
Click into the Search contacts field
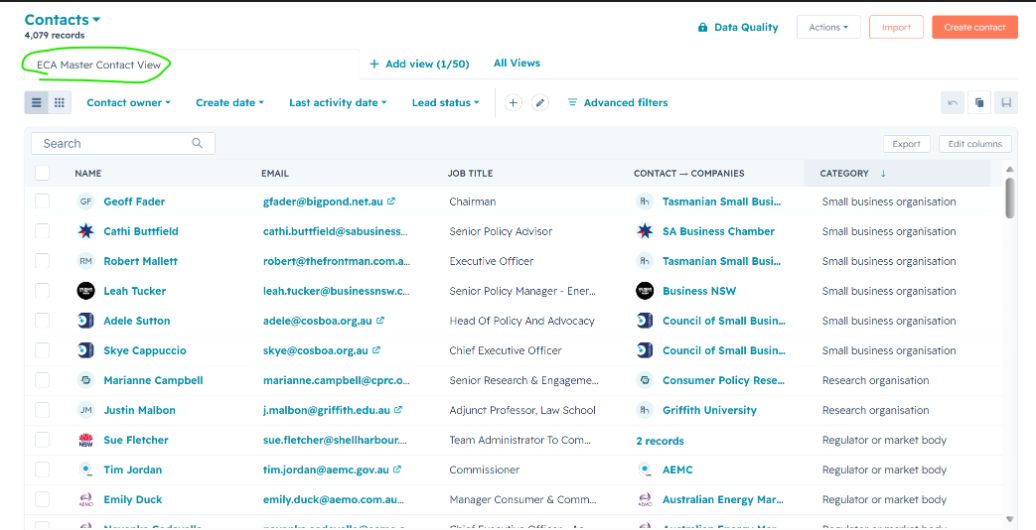122,143
